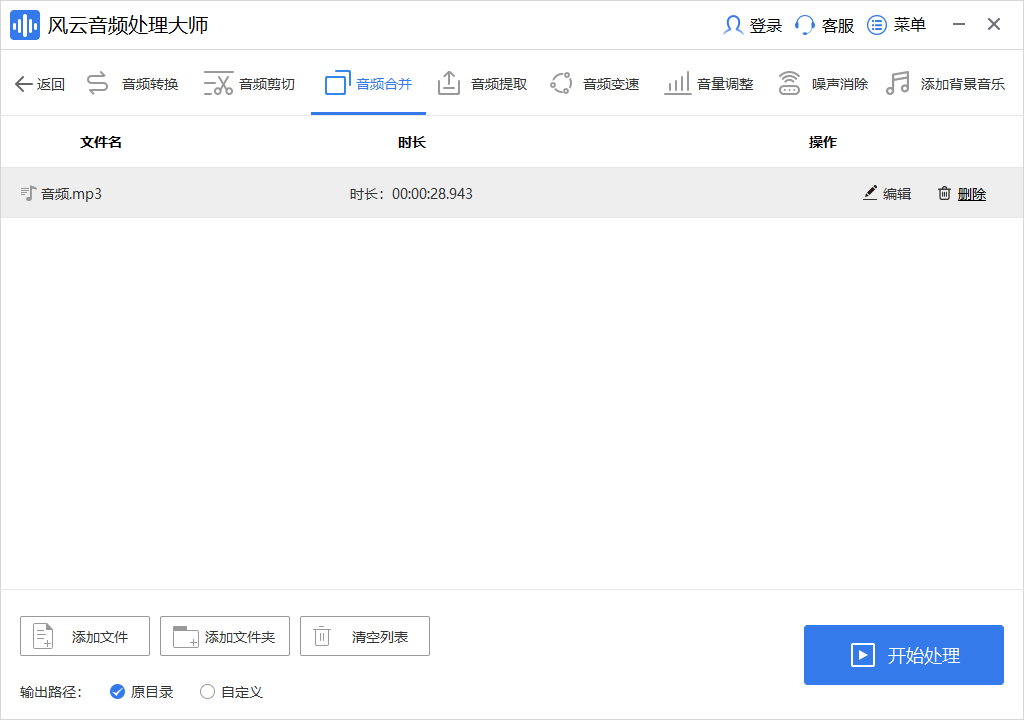Click the audio extract upload icon

pyautogui.click(x=449, y=83)
